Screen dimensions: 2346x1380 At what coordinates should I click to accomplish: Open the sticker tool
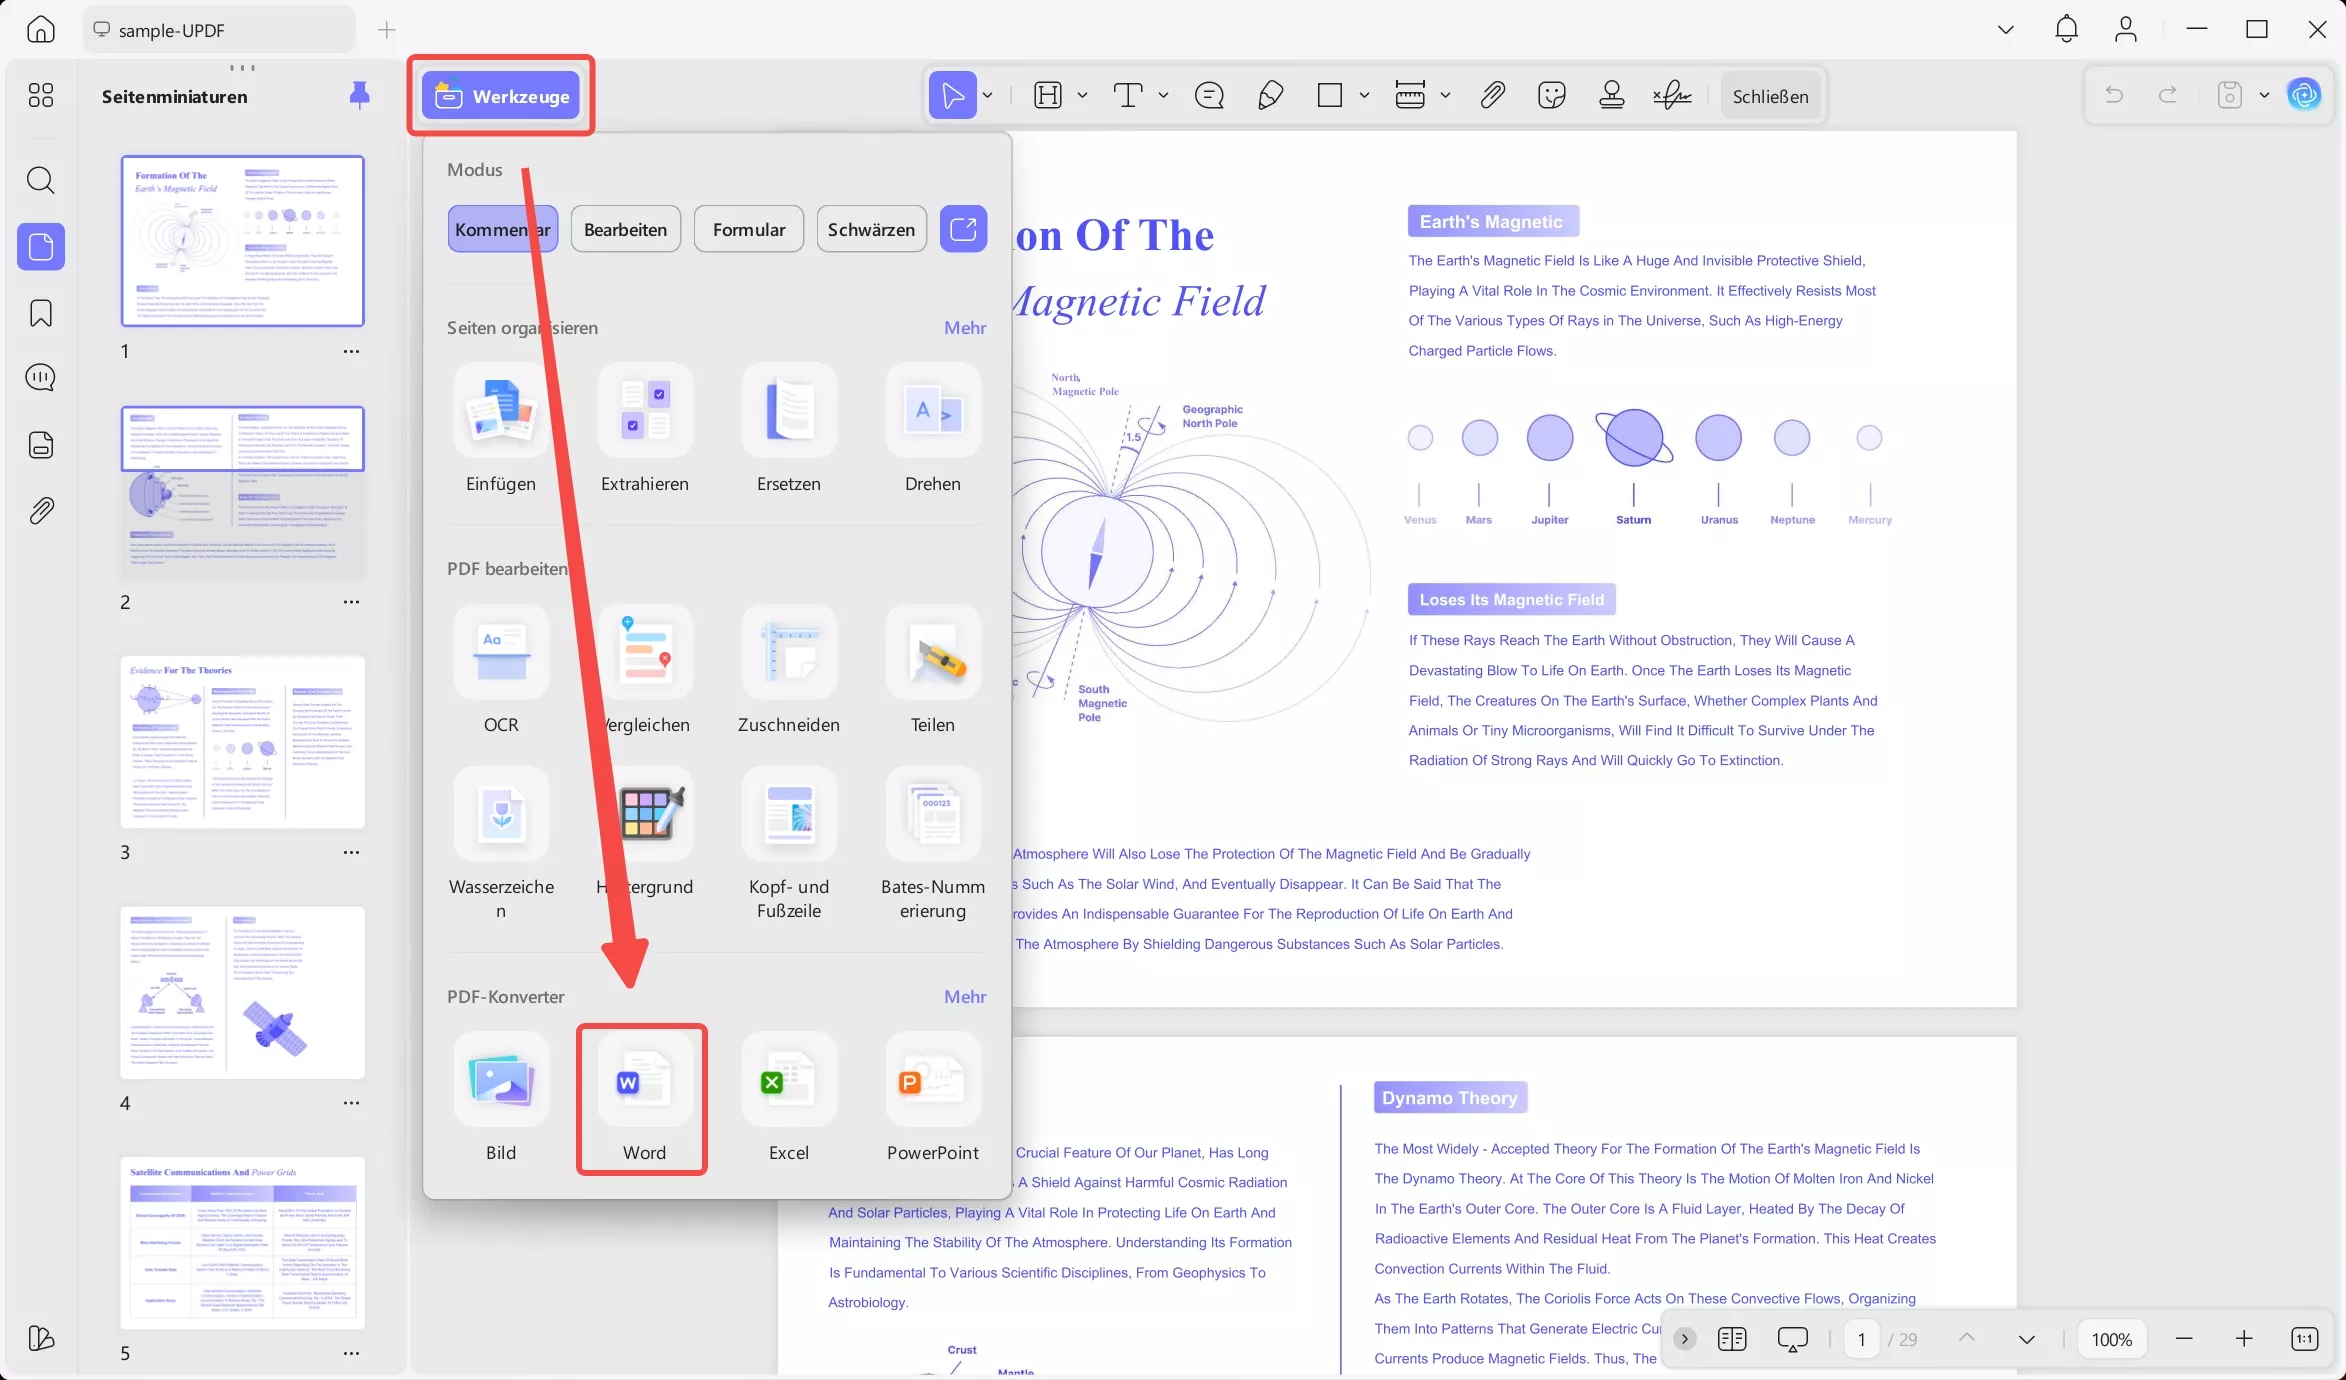[1551, 95]
